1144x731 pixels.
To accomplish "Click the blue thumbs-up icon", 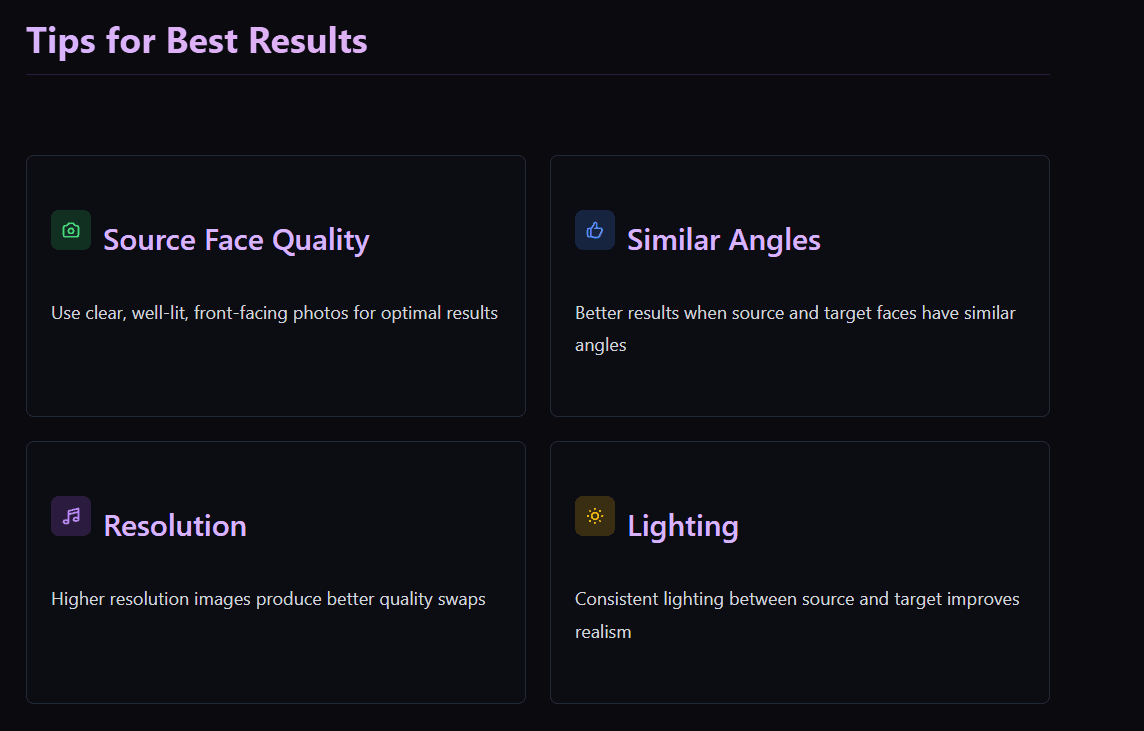I will coord(595,230).
